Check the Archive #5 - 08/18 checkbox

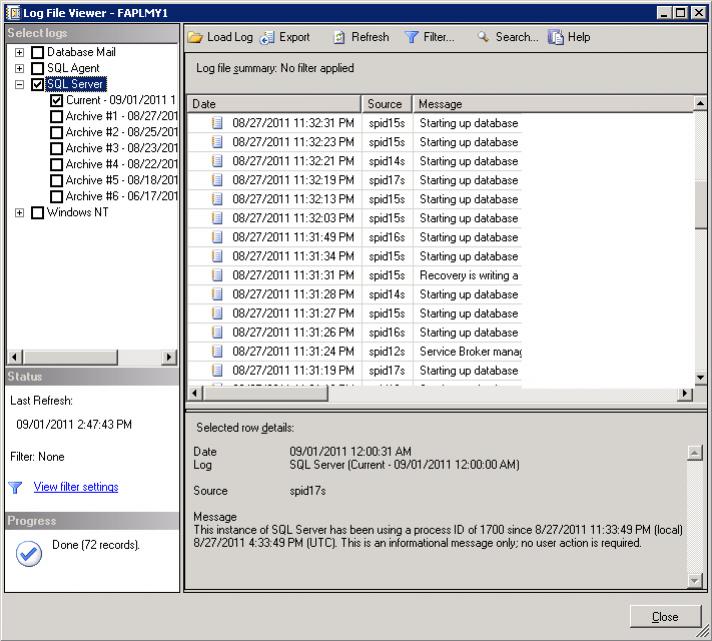pos(56,180)
